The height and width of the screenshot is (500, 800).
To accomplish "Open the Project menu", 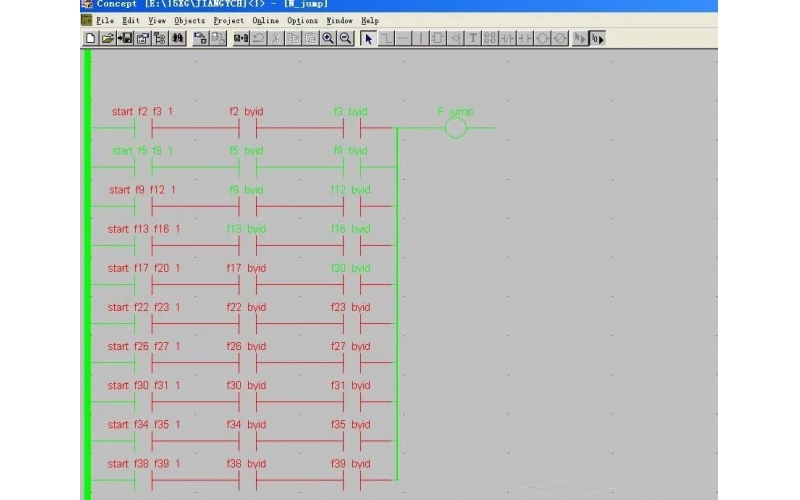I will 229,20.
